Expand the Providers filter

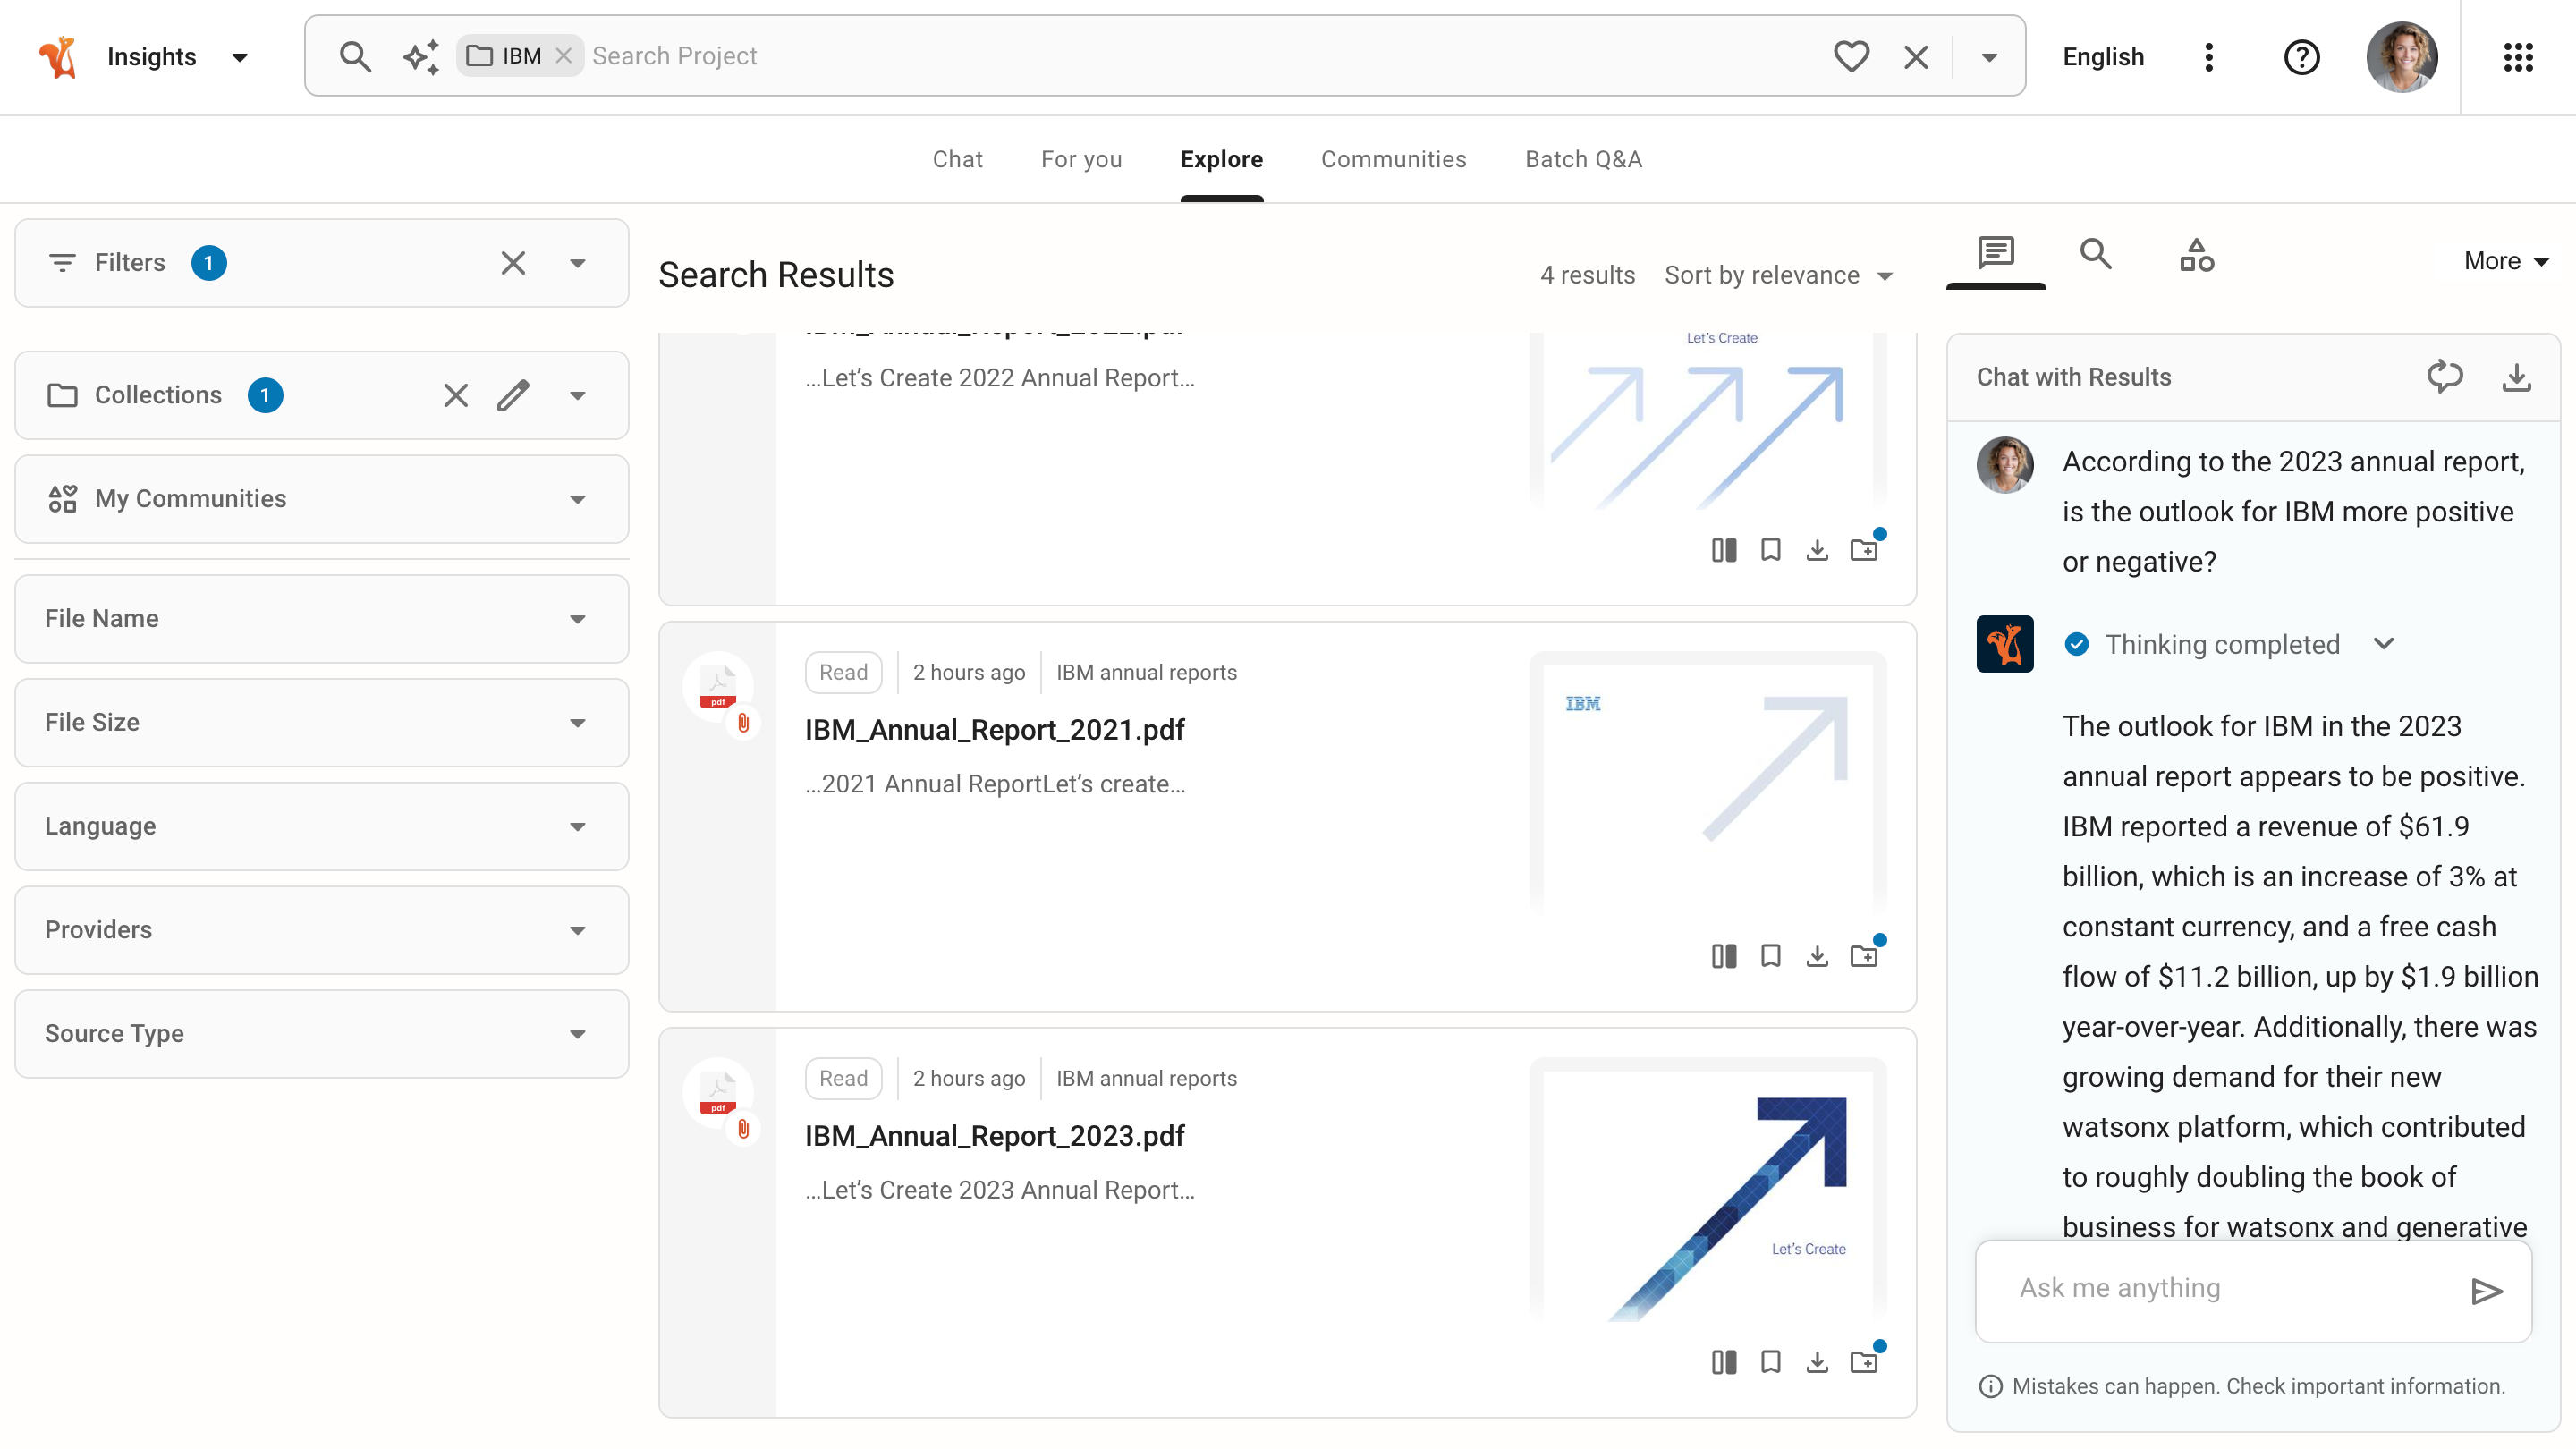pyautogui.click(x=578, y=930)
